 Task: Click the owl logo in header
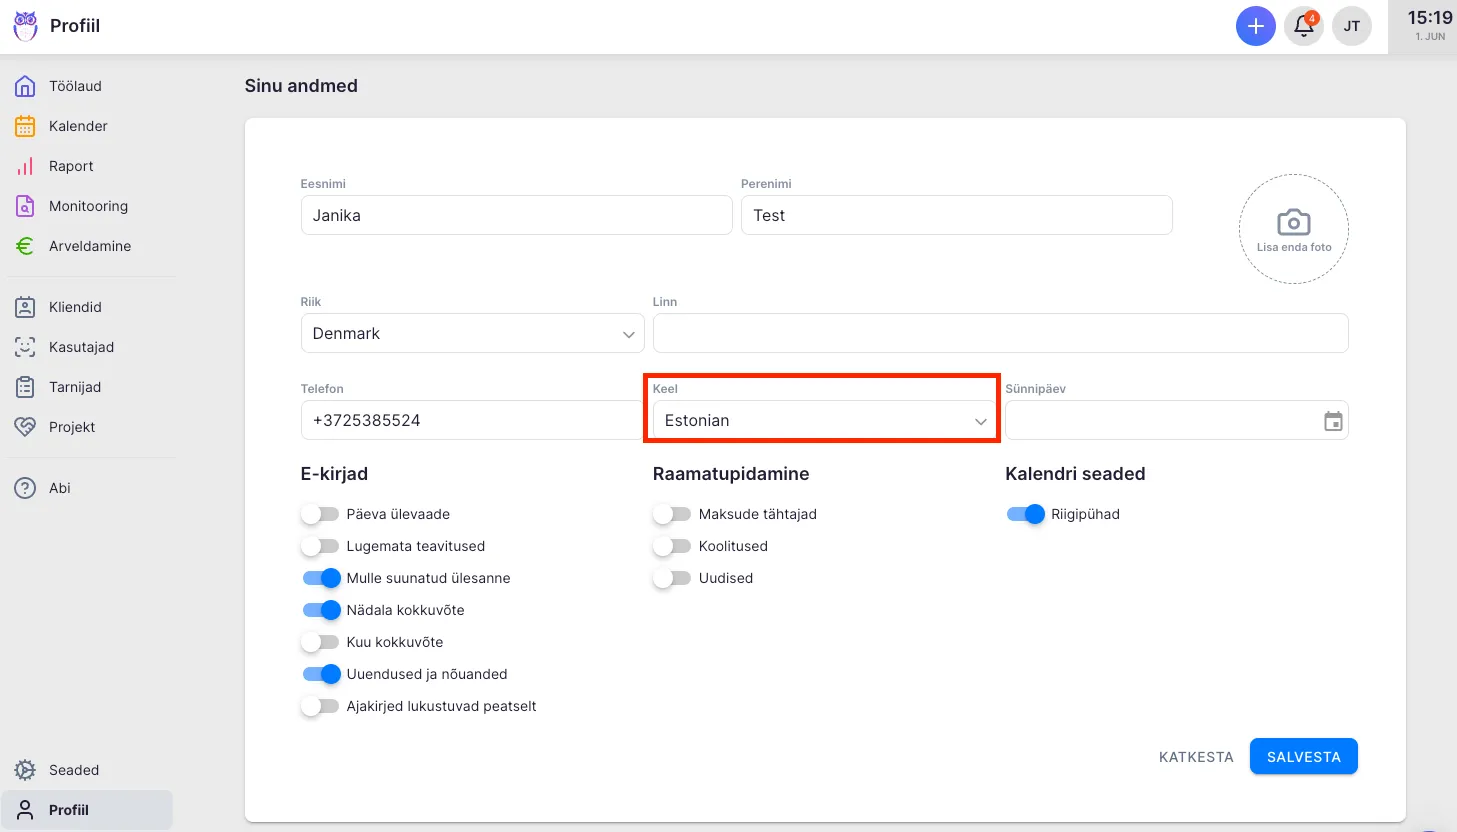(25, 26)
